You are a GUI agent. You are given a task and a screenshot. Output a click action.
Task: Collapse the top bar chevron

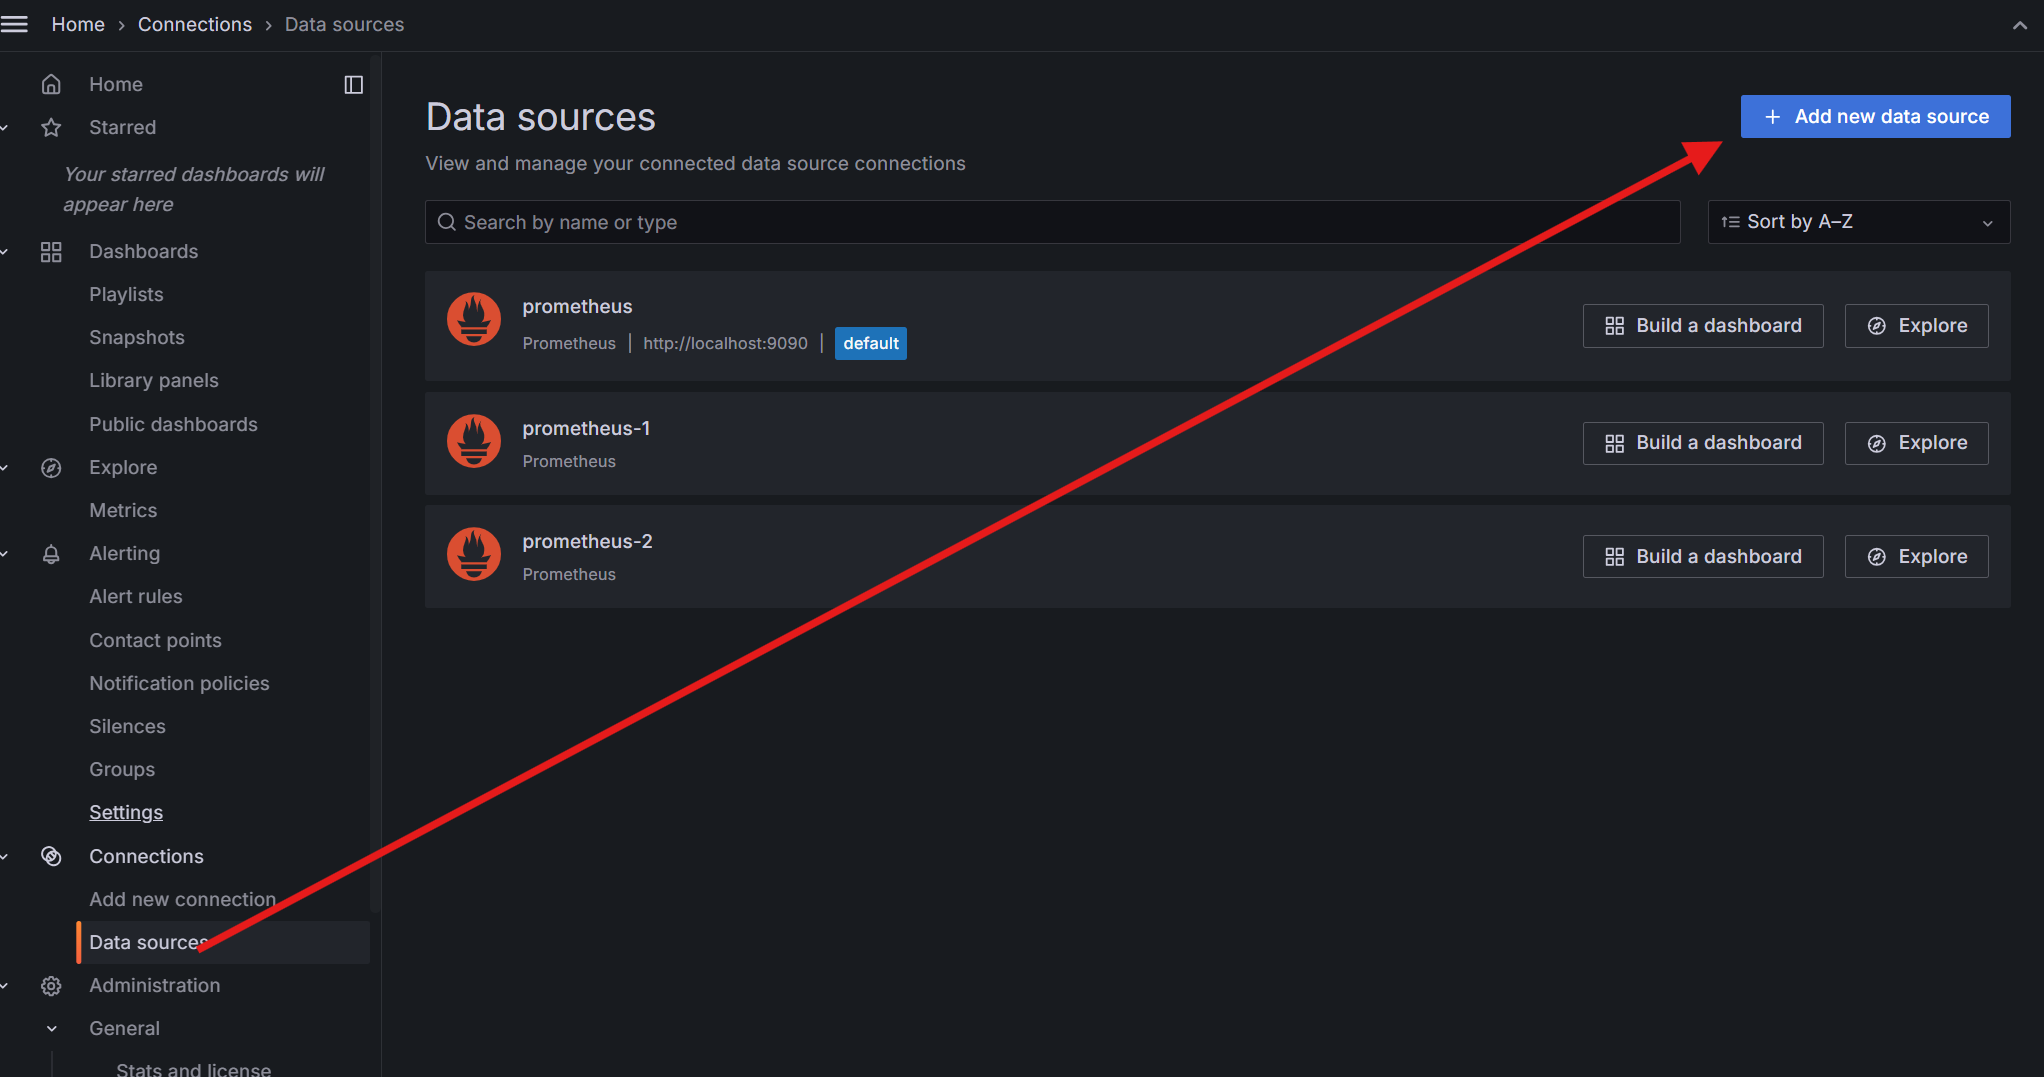[x=2020, y=25]
